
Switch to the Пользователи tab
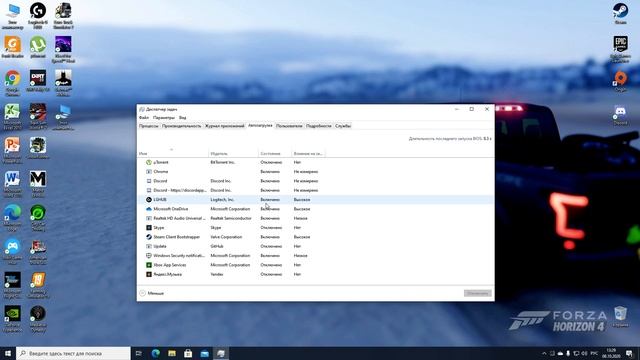(x=289, y=126)
